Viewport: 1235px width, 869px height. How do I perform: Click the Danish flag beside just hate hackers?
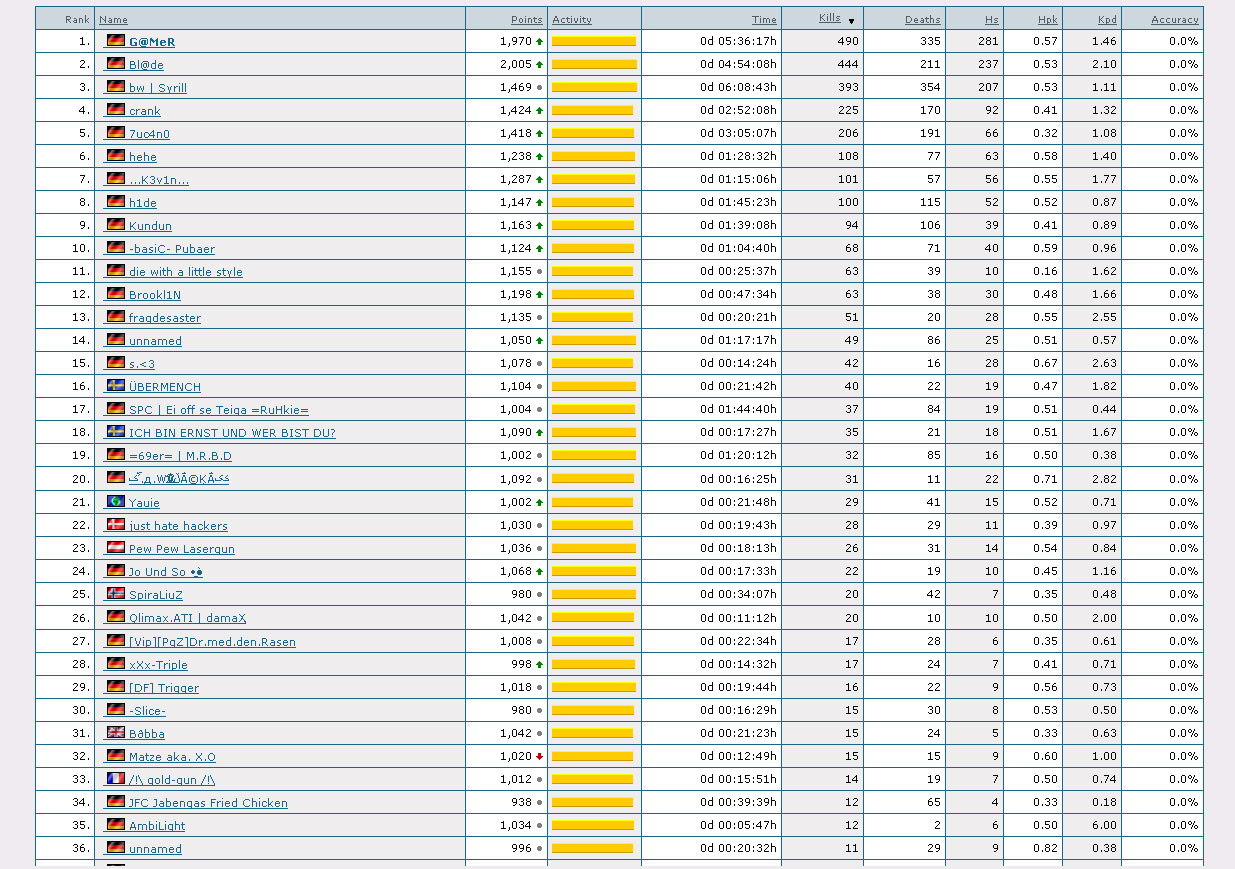[x=116, y=525]
